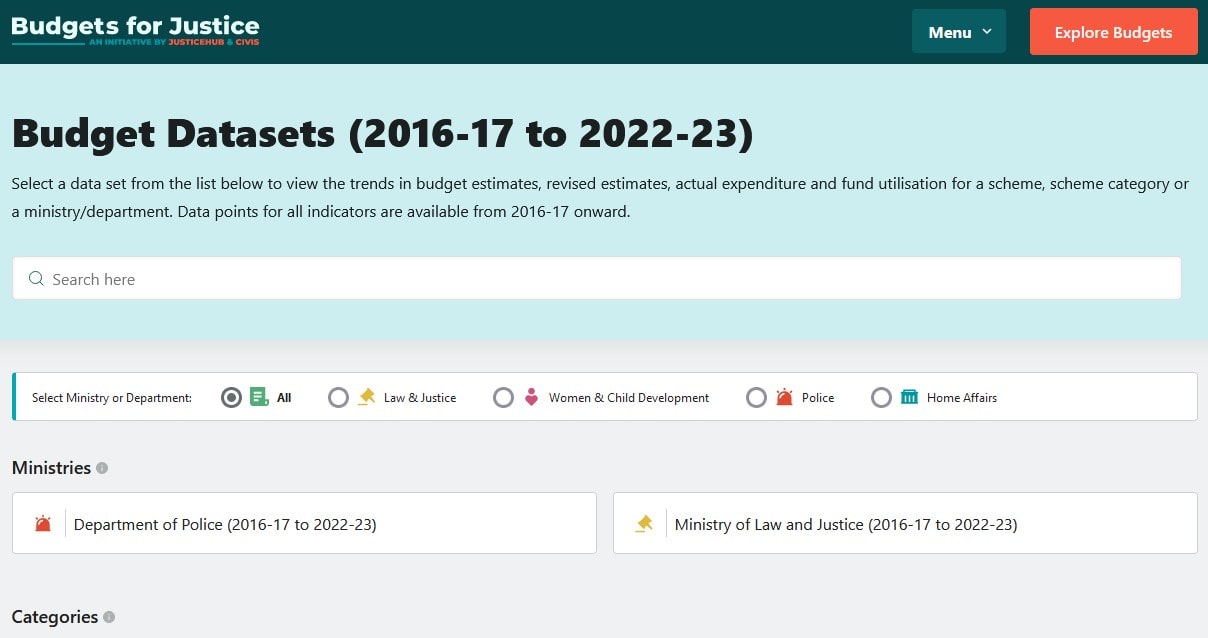Open Department of Police dataset card
This screenshot has height=638, width=1208.
click(x=304, y=523)
